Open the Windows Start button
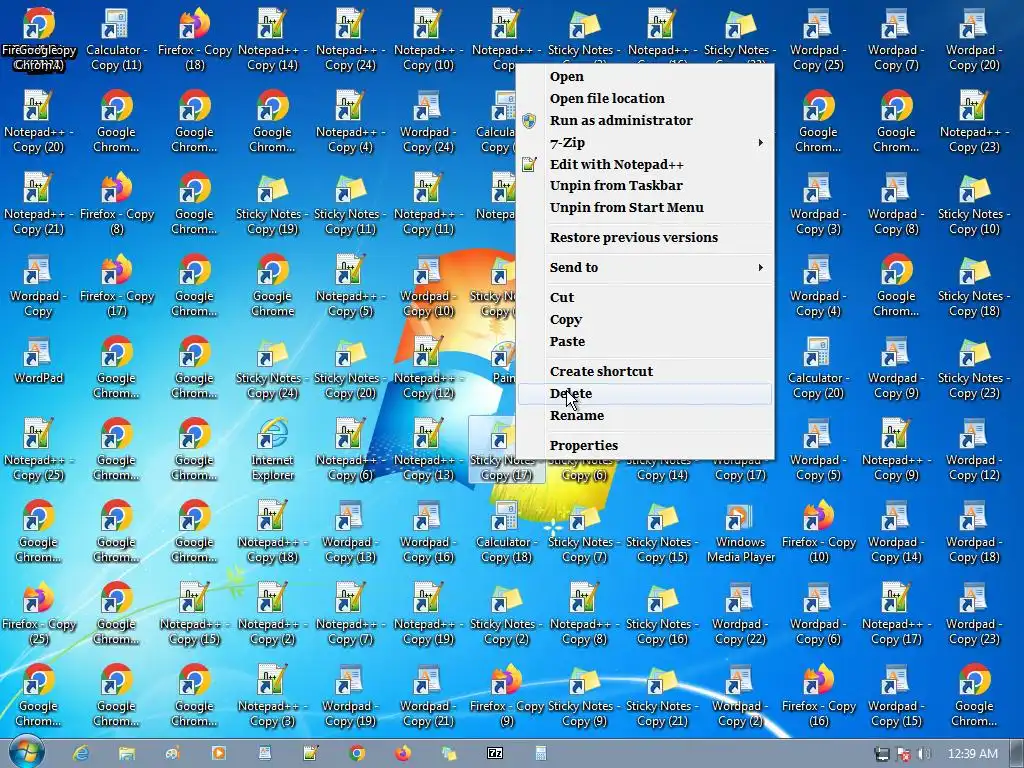1024x768 pixels. pos(26,753)
